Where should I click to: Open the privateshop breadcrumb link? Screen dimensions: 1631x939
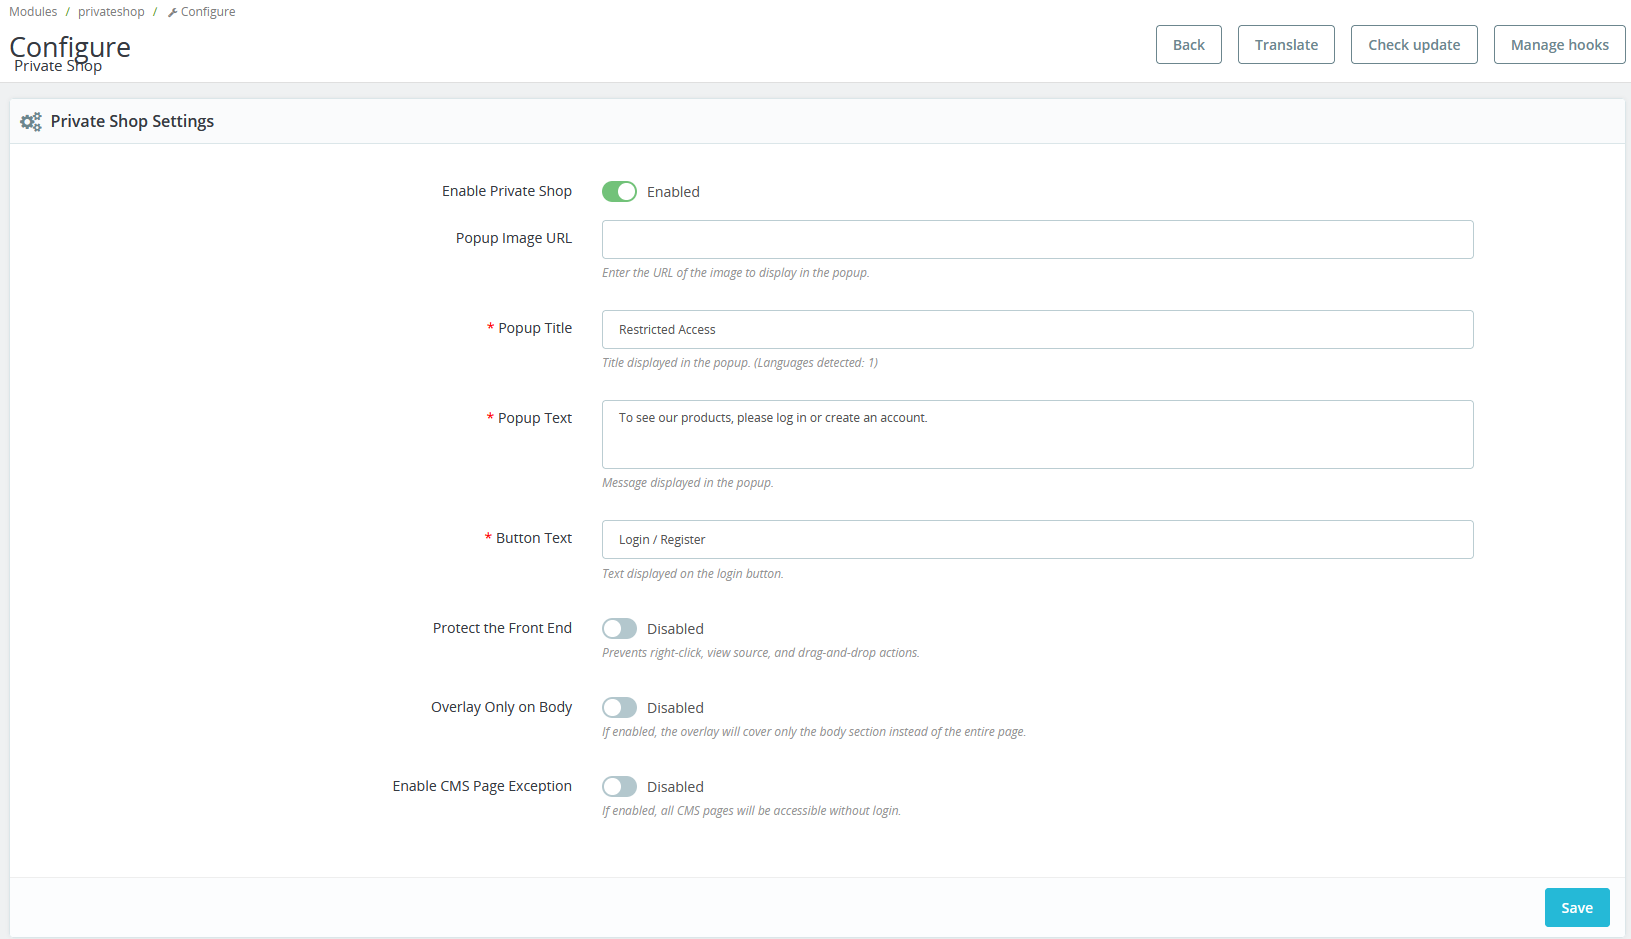(x=111, y=11)
